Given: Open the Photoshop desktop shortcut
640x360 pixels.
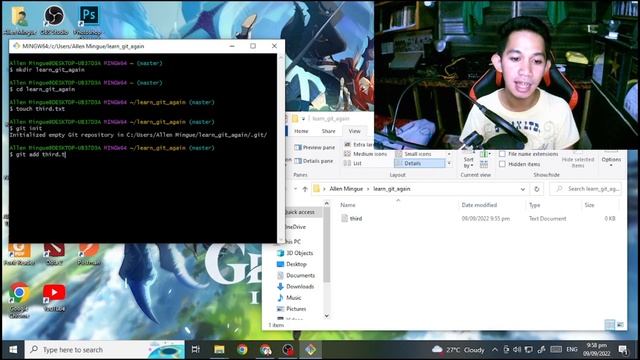Looking at the screenshot, I should (x=88, y=20).
